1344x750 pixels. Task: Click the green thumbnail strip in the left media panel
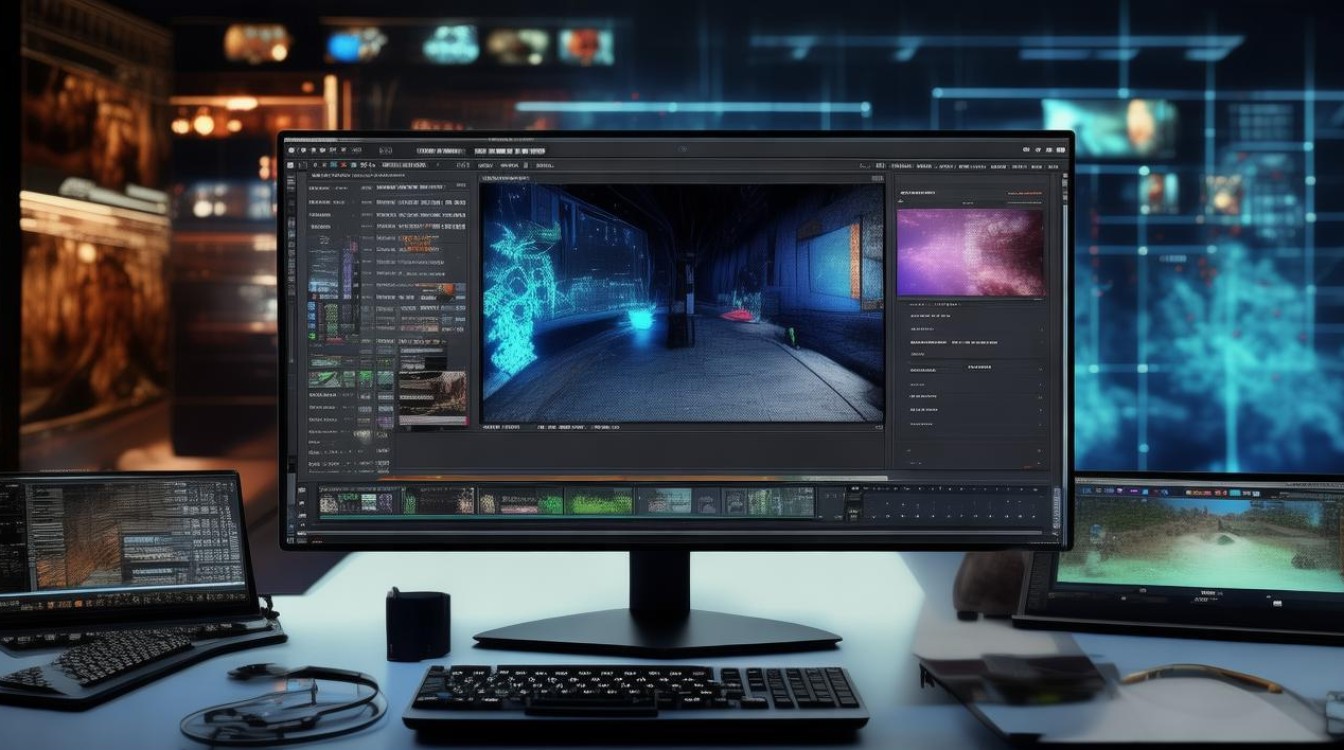[350, 379]
